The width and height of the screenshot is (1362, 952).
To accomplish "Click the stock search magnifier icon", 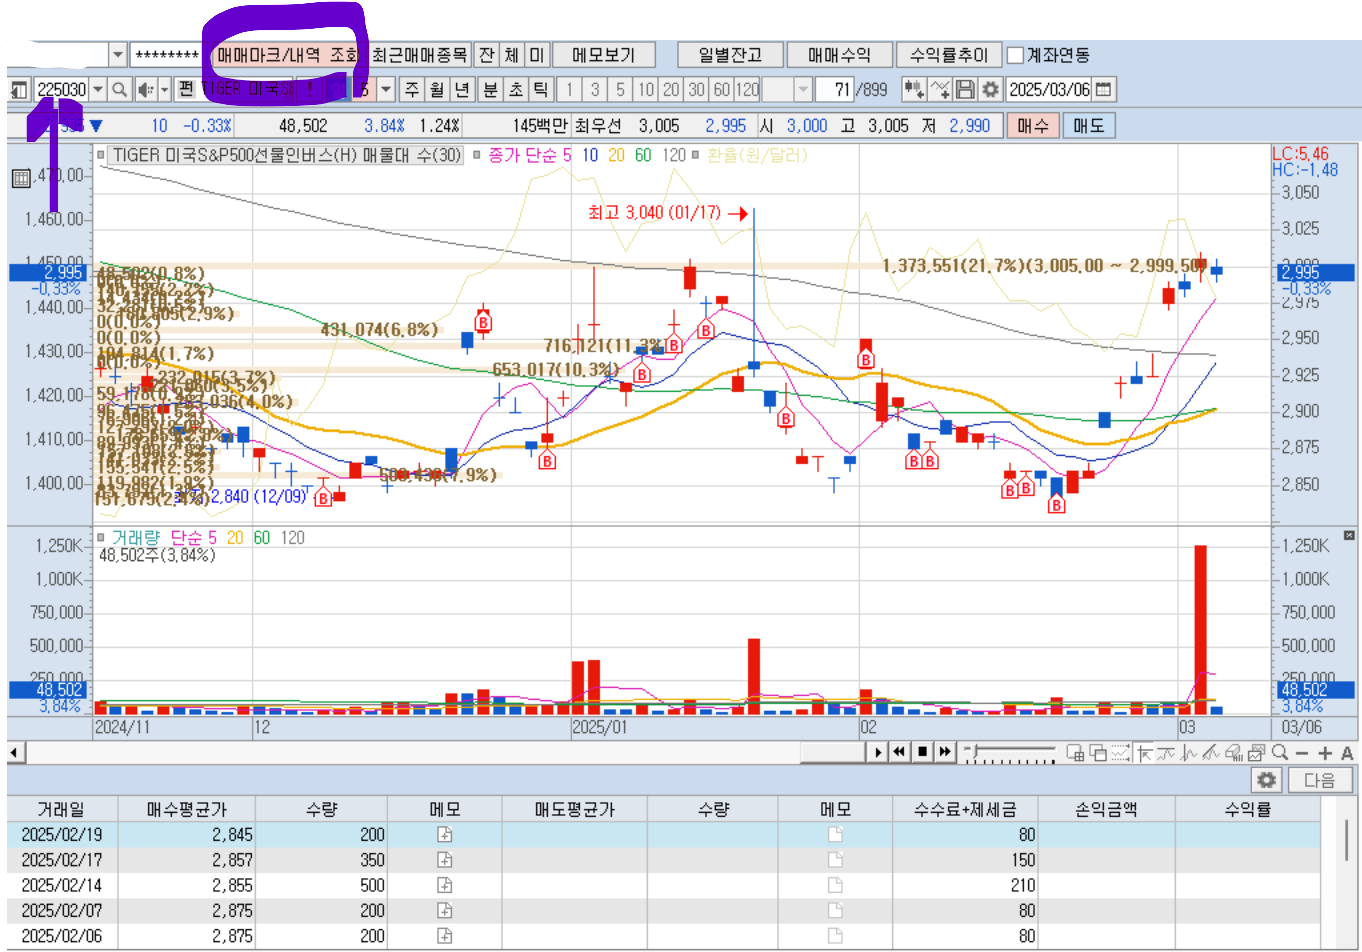I will pos(119,90).
